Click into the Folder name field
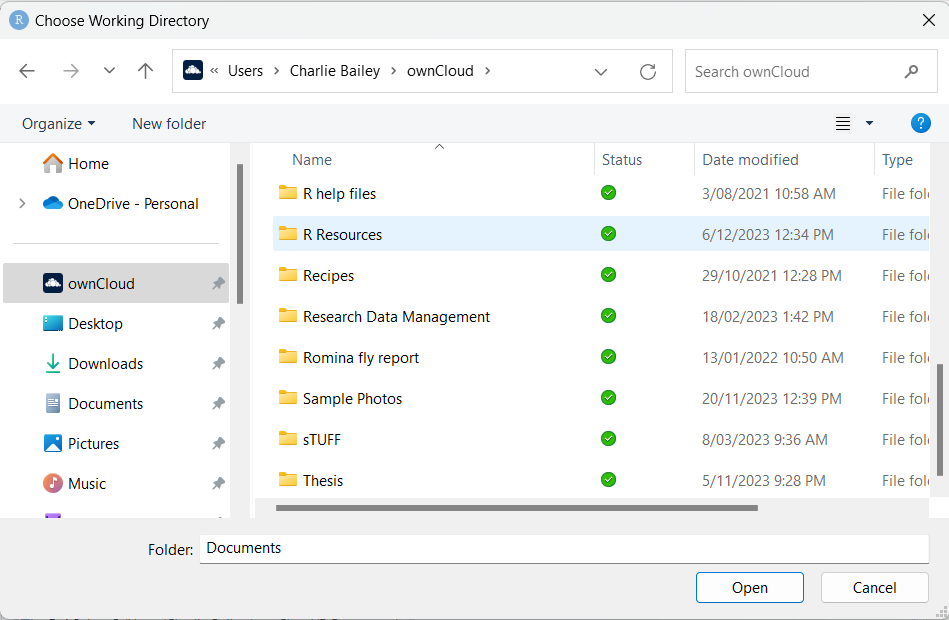The image size is (949, 620). (x=563, y=549)
